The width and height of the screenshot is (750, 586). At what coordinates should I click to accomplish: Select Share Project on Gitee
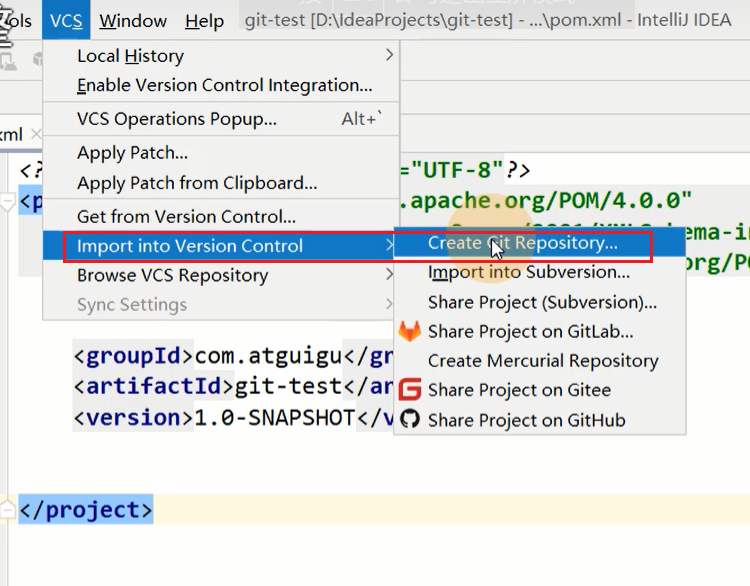tap(540, 390)
